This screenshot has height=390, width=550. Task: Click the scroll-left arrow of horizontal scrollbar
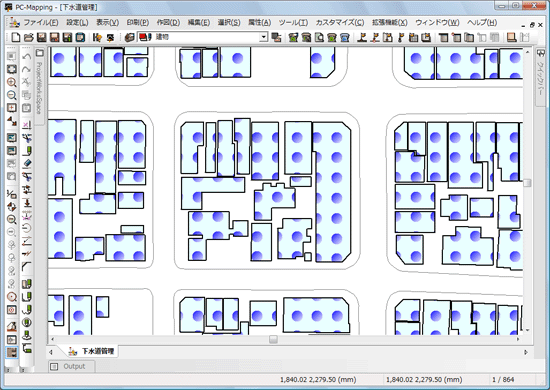52,339
